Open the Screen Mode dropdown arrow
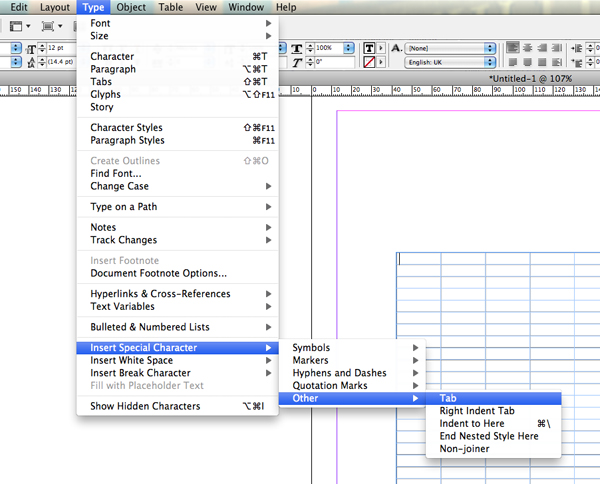The height and width of the screenshot is (484, 600). (60, 26)
